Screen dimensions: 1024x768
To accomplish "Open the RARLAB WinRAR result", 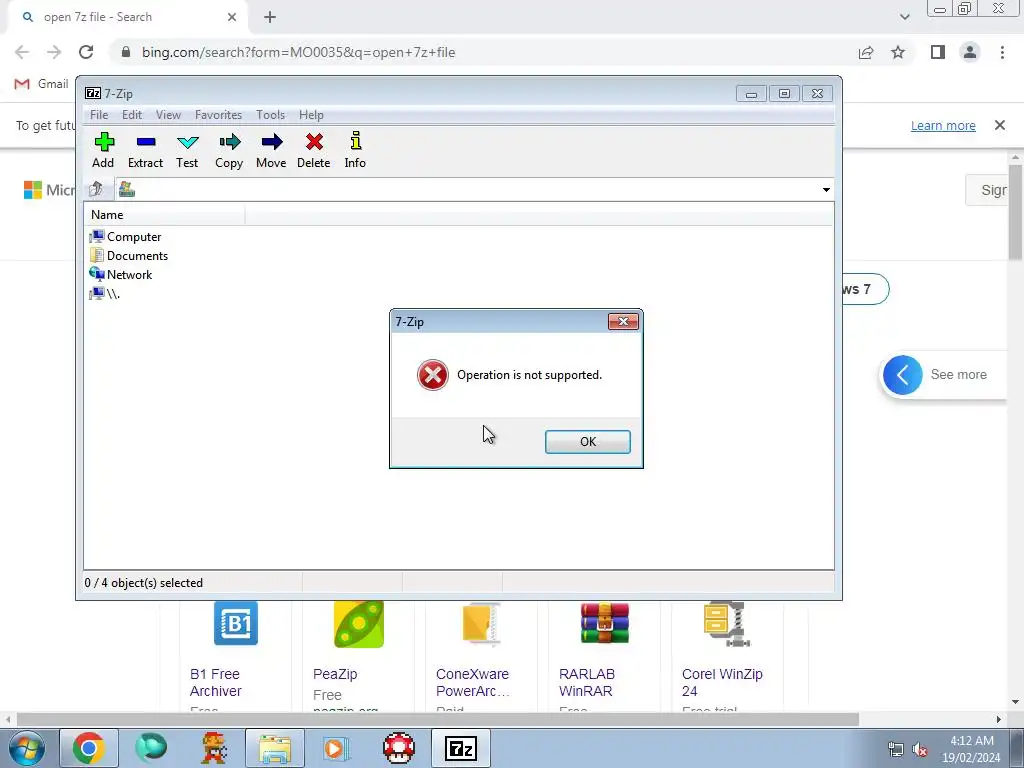I will tap(586, 682).
